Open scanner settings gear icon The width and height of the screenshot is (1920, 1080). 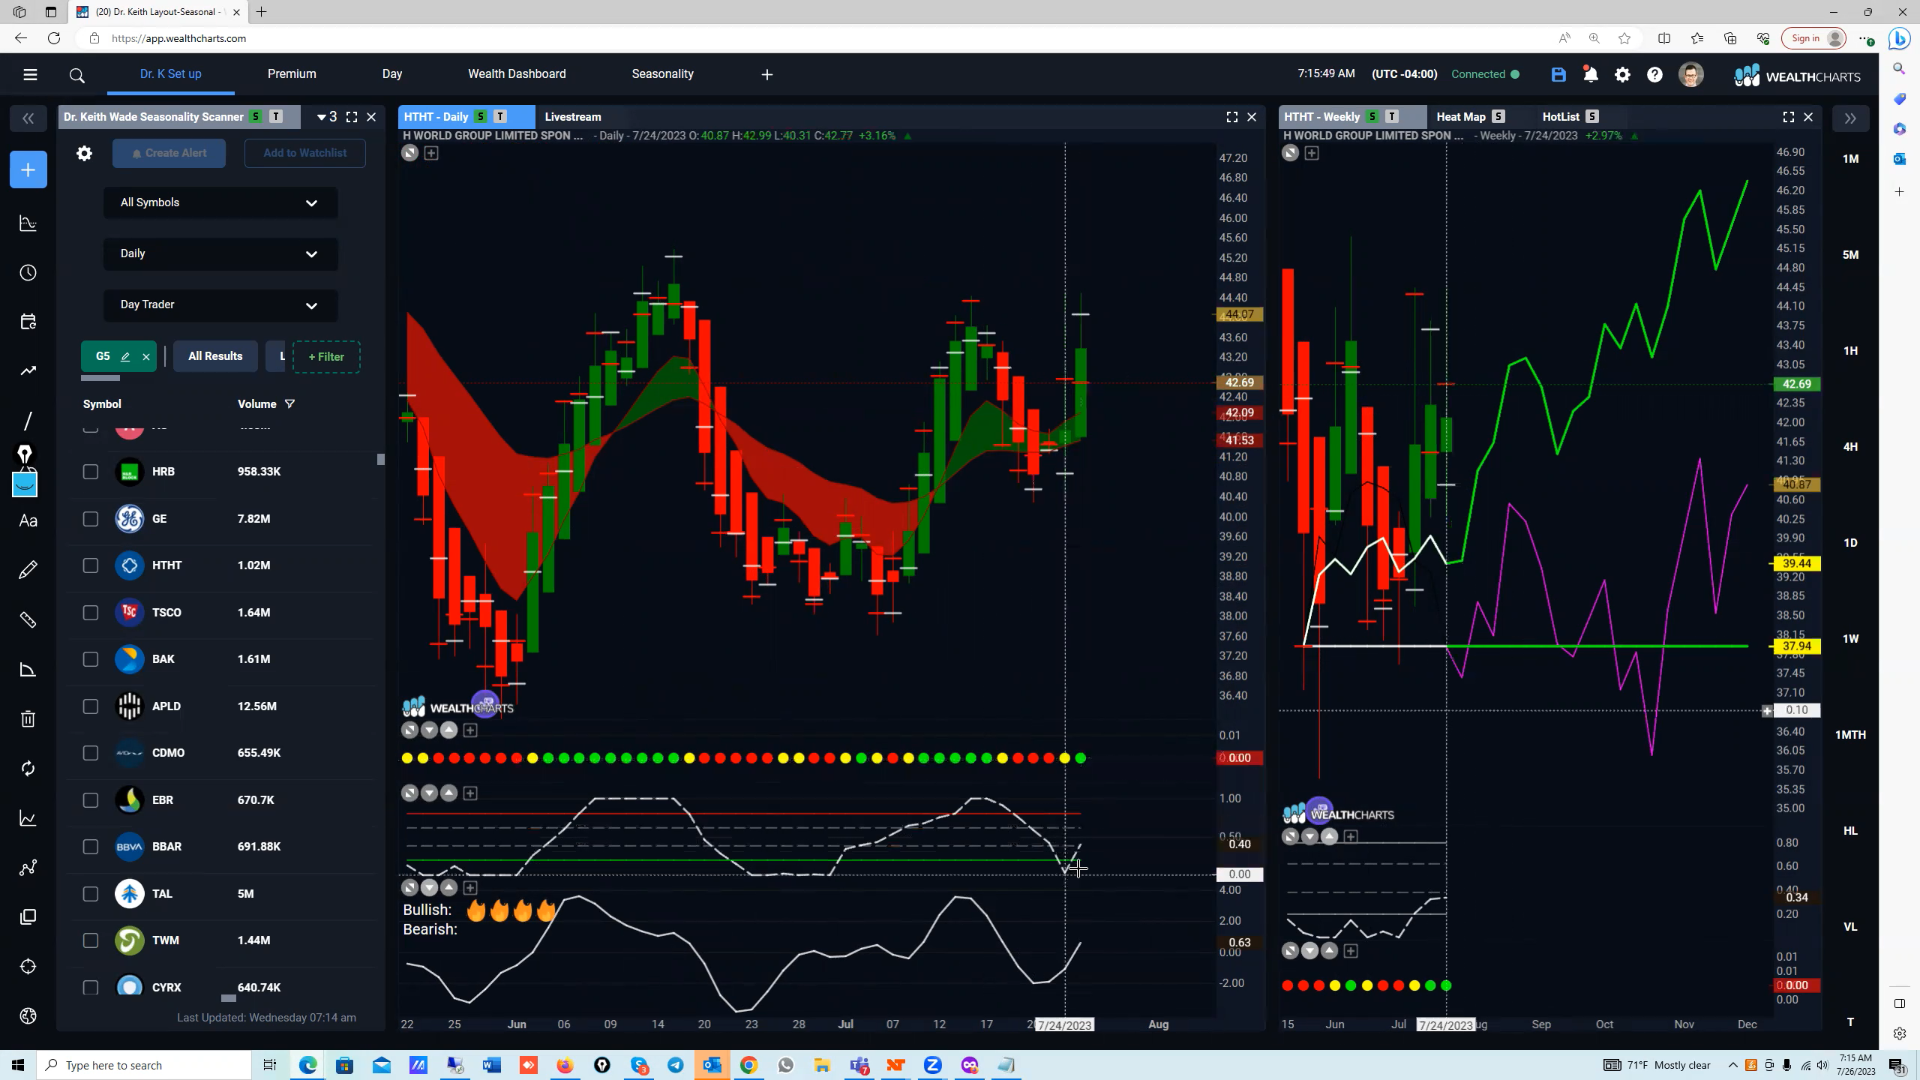[84, 153]
